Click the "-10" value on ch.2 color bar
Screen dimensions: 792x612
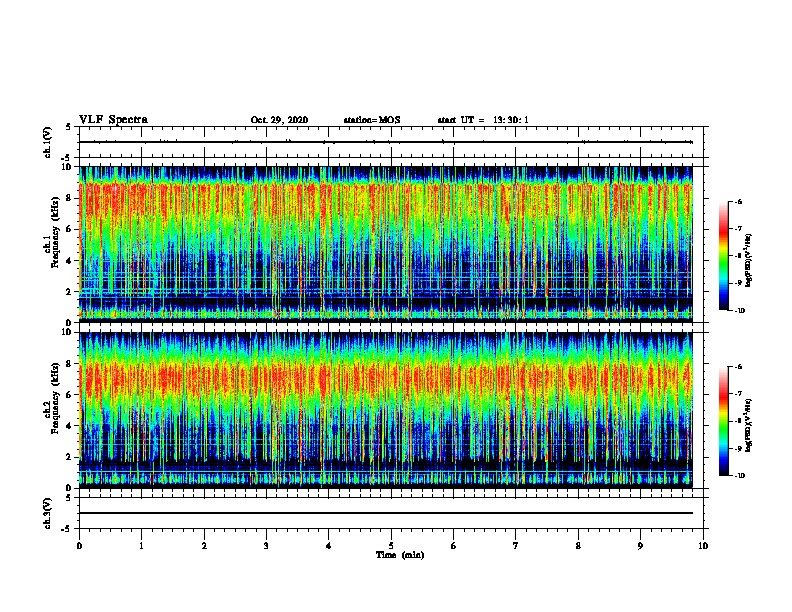click(739, 476)
